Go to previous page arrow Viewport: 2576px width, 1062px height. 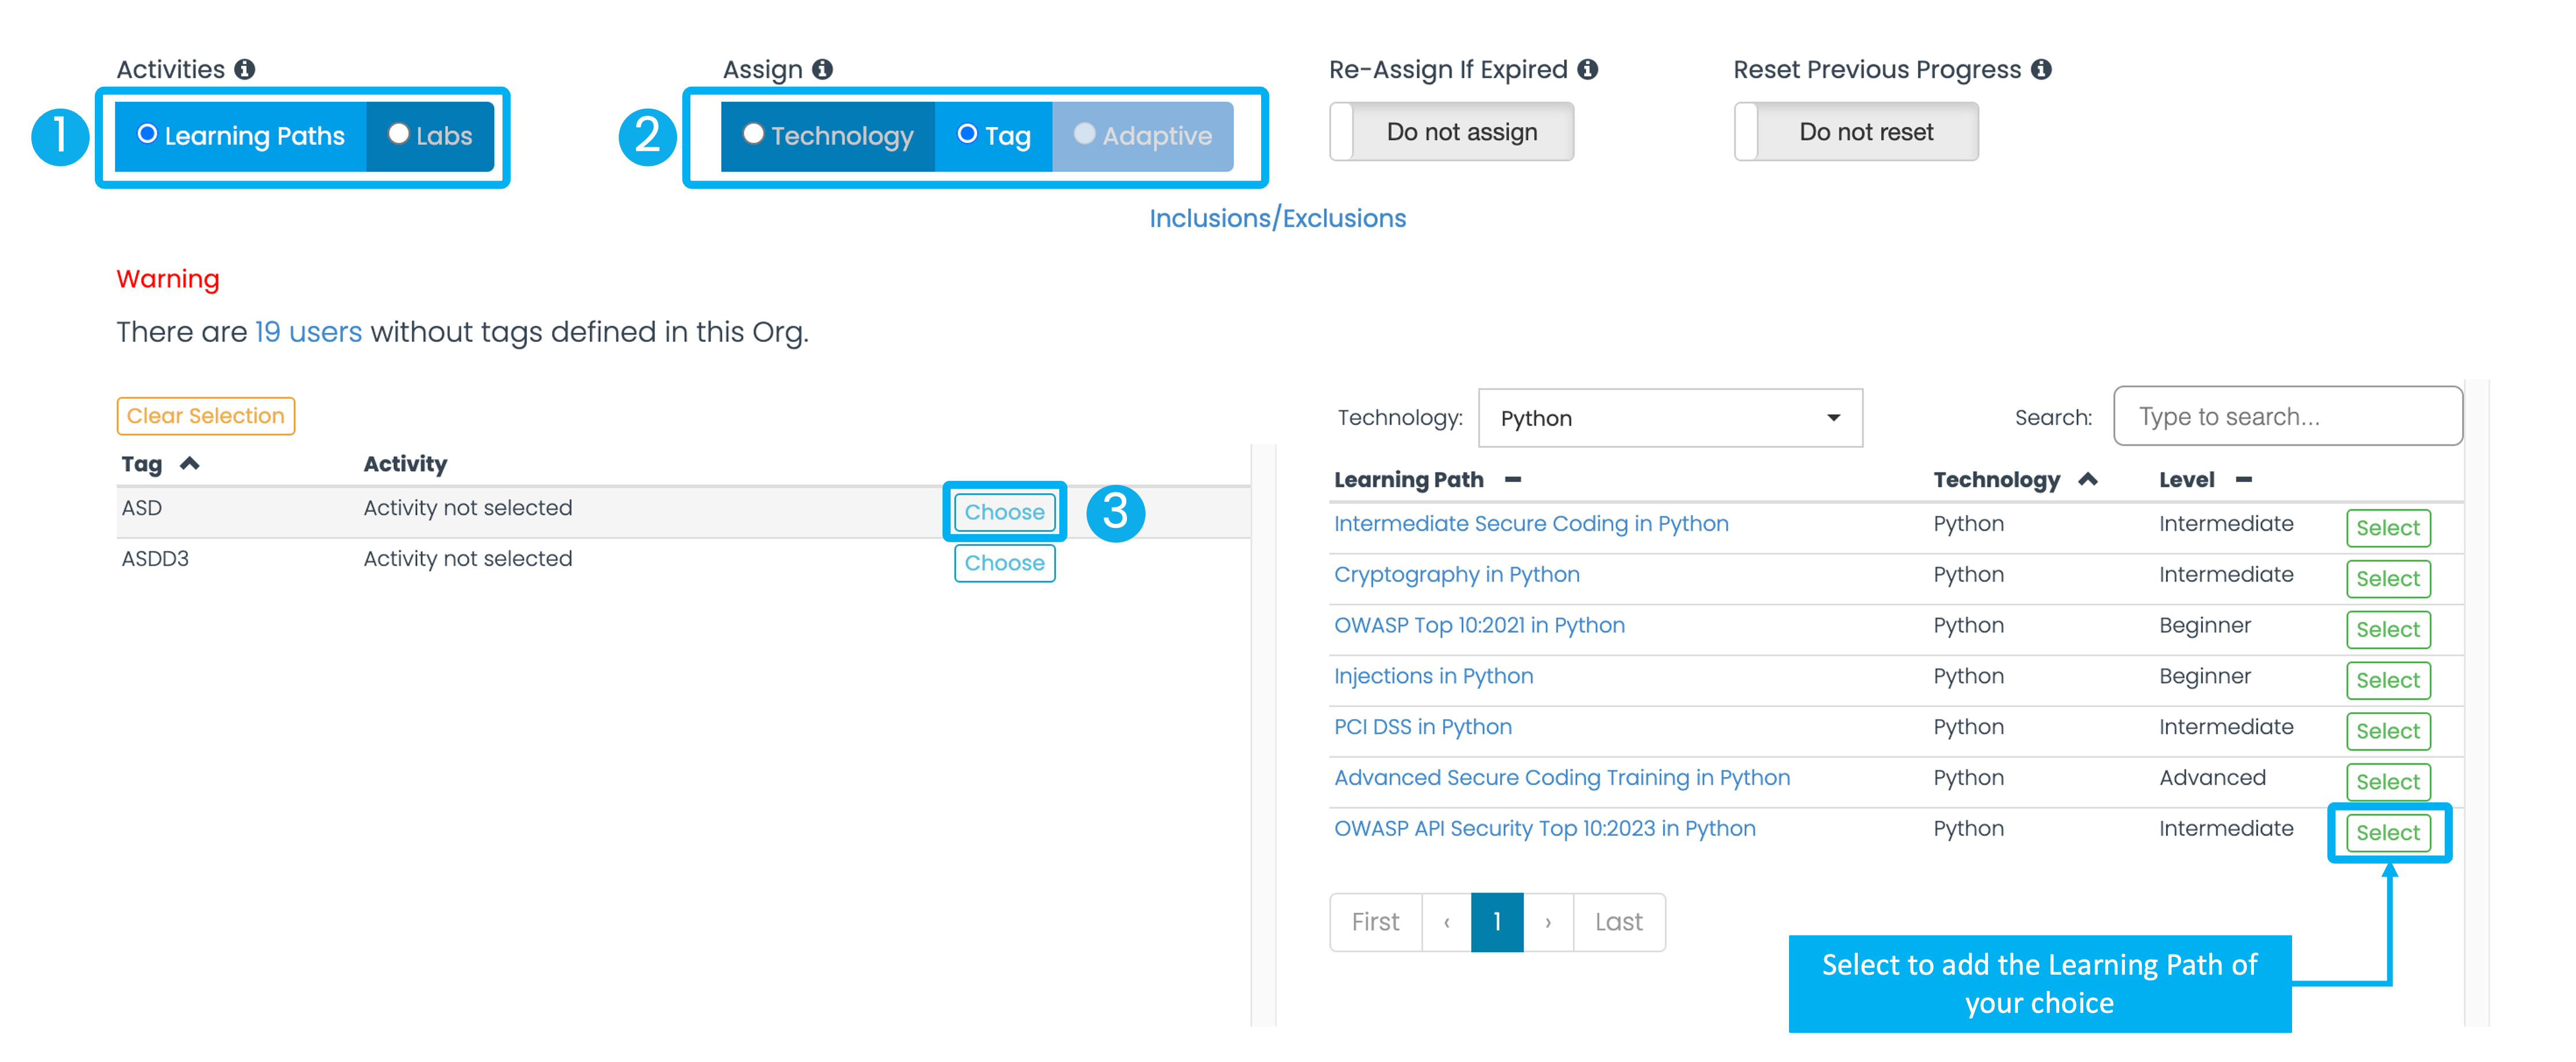(1446, 922)
